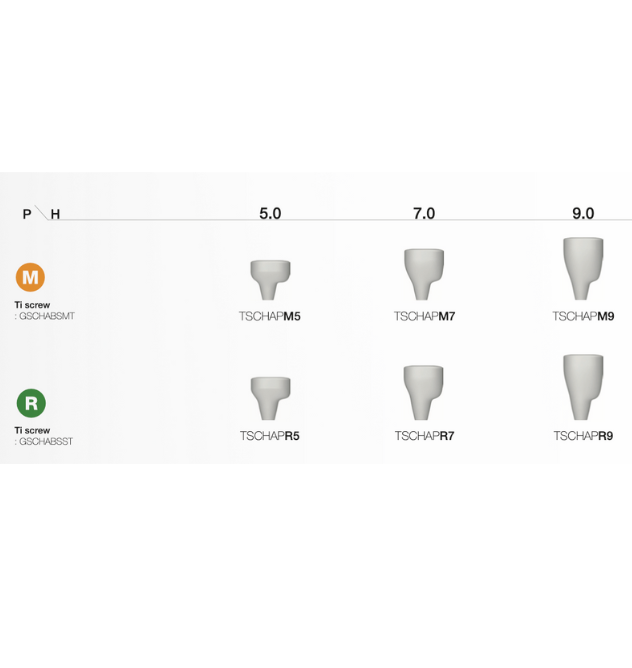Select the TSCHAPR7 abutment image
This screenshot has height=668, width=632.
(x=424, y=392)
